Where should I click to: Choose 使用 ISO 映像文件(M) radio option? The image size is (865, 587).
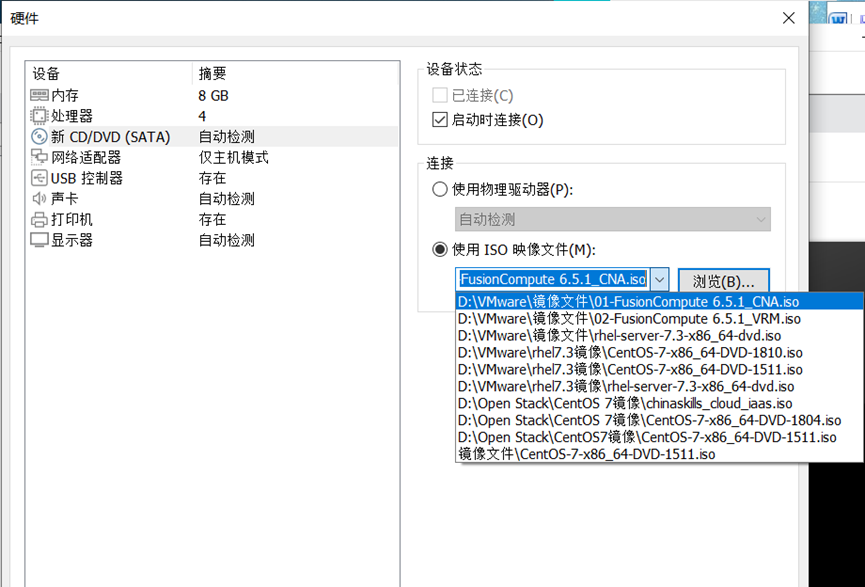point(439,250)
